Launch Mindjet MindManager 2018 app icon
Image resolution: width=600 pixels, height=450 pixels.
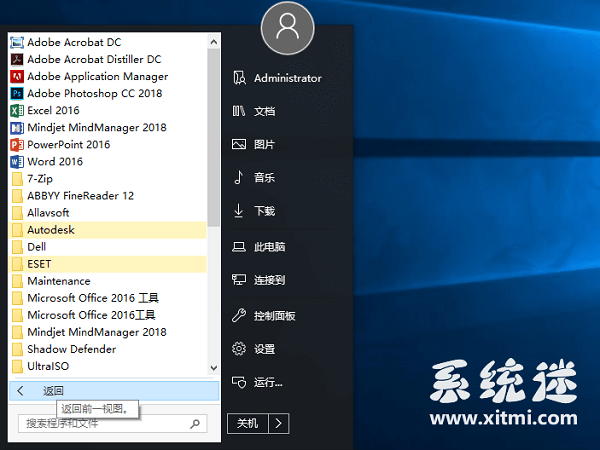[17, 127]
